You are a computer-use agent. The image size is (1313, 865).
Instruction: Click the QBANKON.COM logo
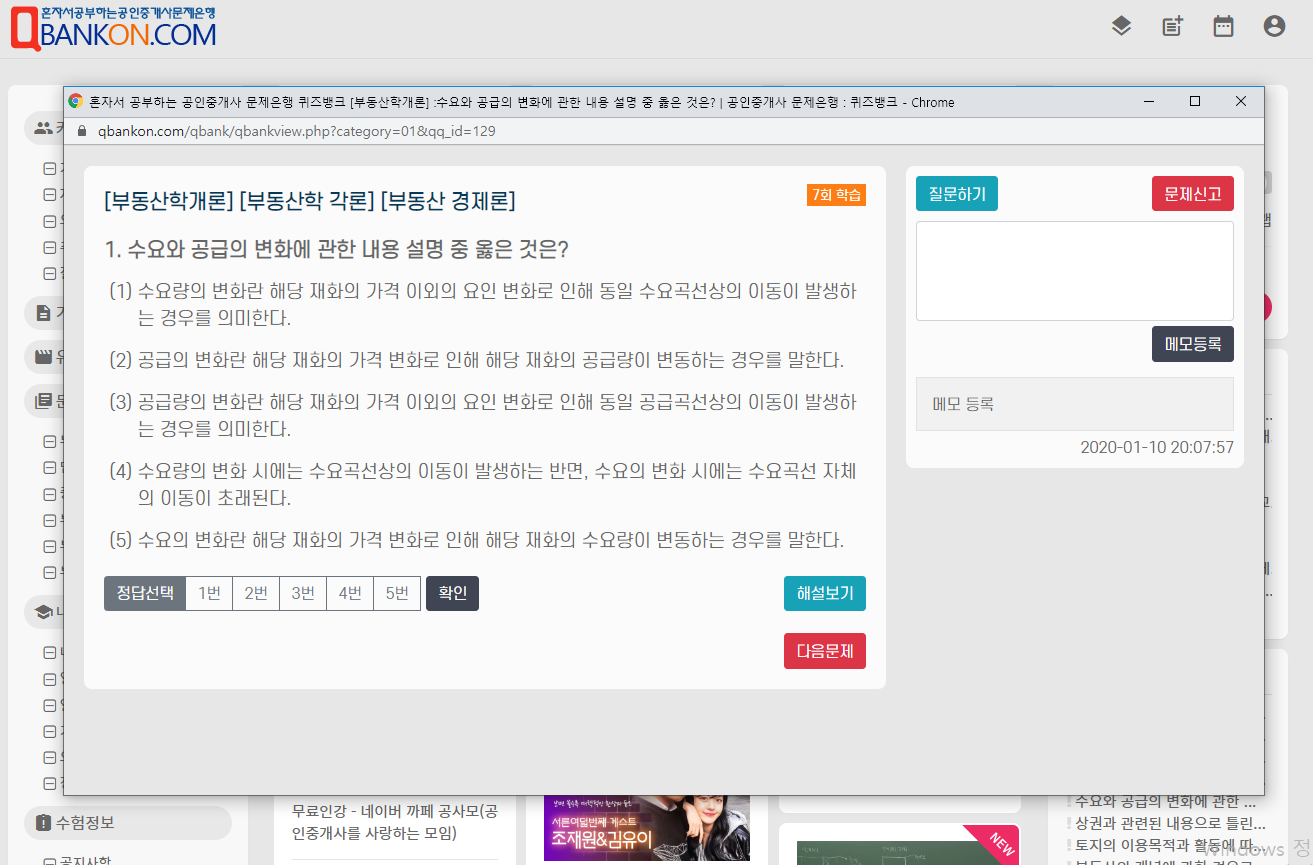[x=113, y=28]
